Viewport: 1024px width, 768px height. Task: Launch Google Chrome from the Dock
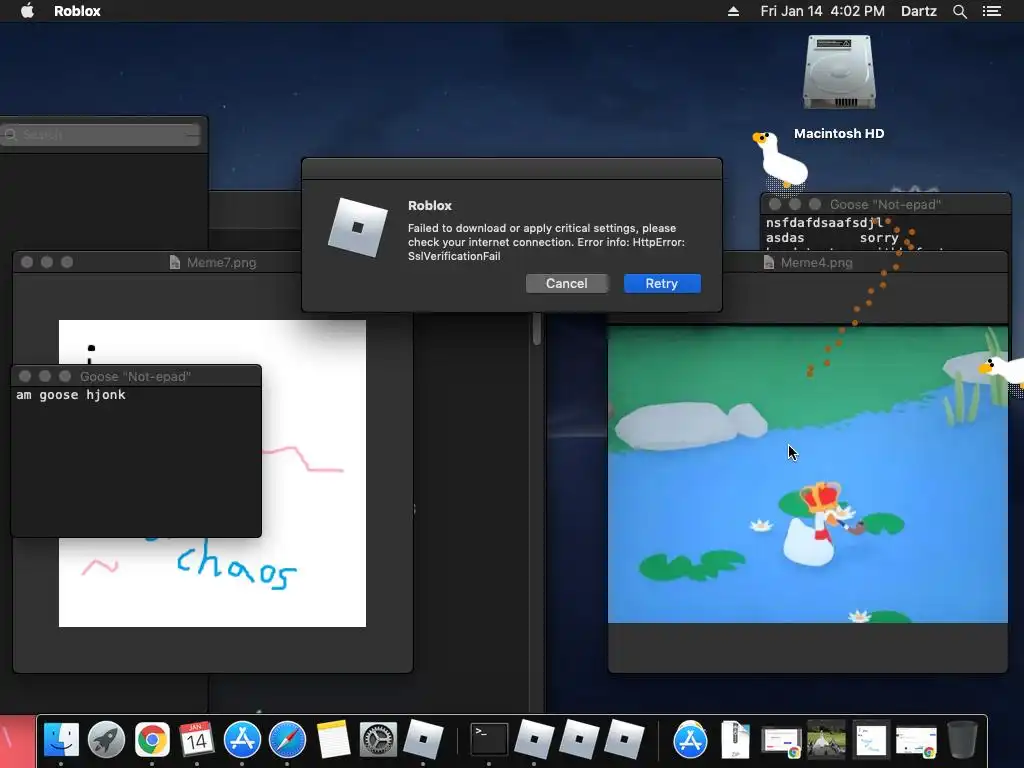coord(152,740)
